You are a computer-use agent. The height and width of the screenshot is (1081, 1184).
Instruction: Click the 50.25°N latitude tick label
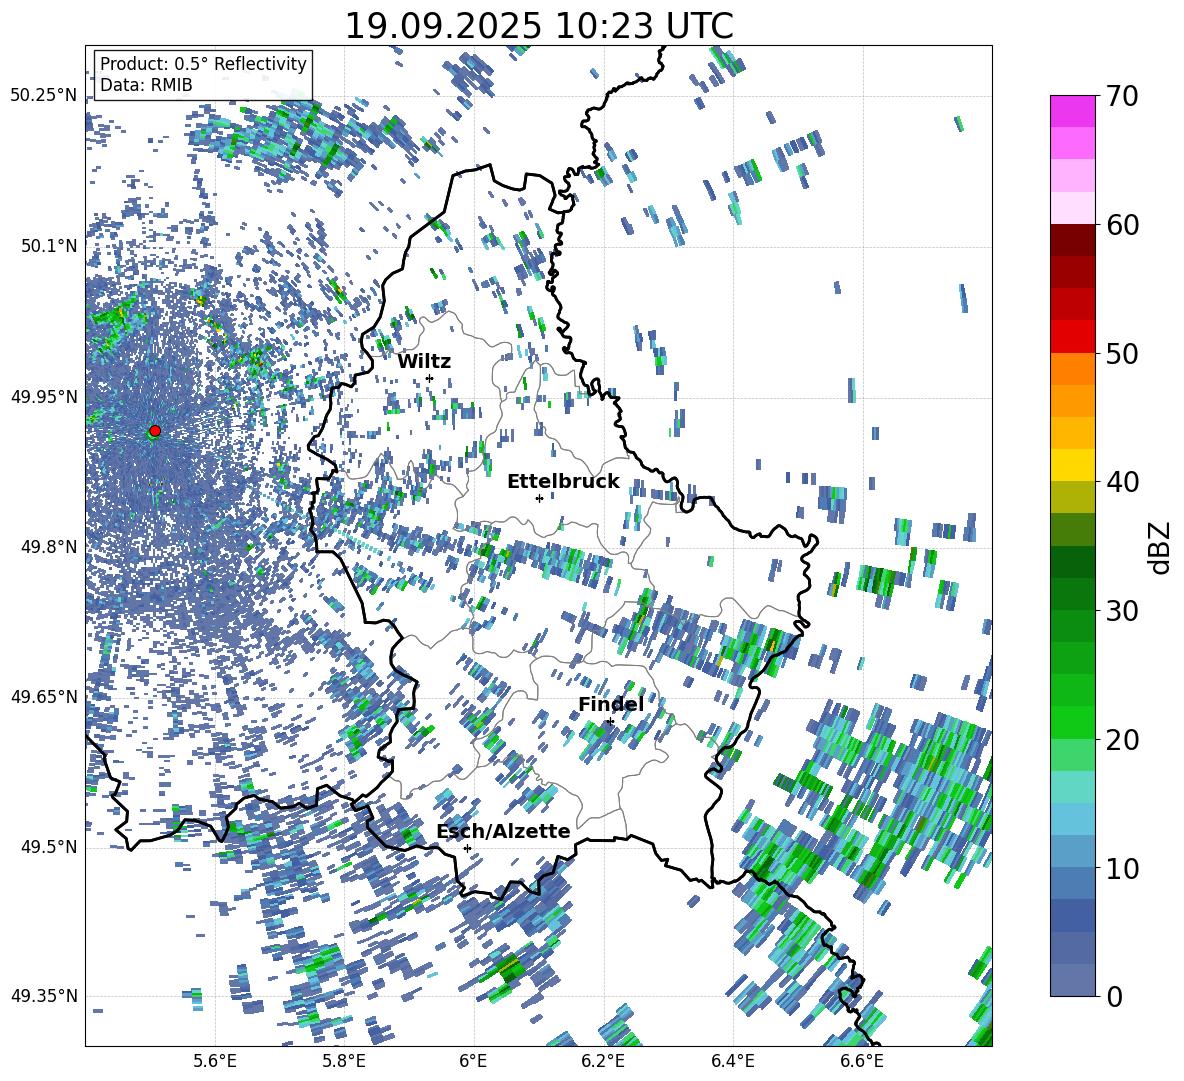click(x=44, y=96)
